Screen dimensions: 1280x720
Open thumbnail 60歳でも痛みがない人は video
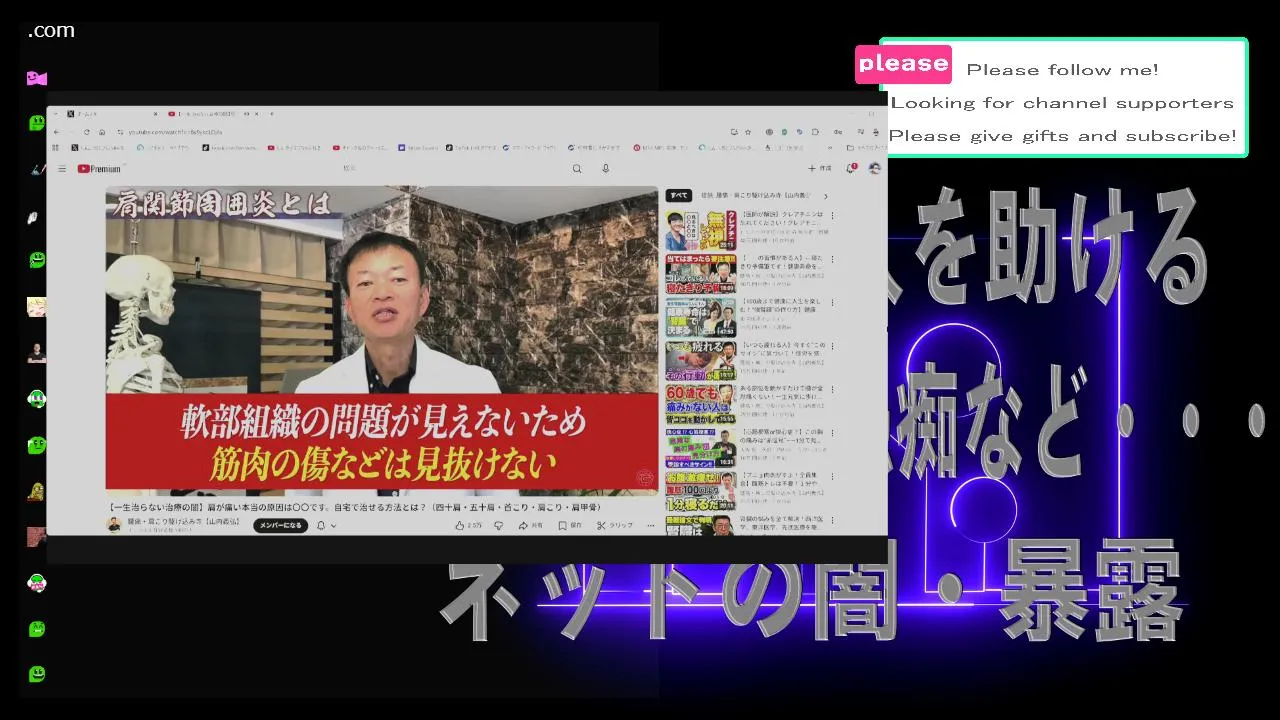[x=701, y=404]
